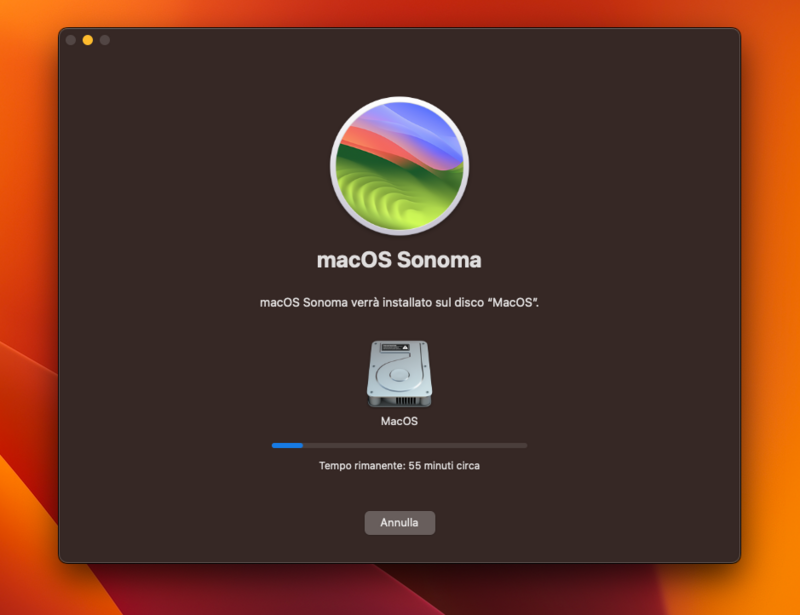Image resolution: width=800 pixels, height=615 pixels.
Task: Click the "Tempo rimanente: 55 minuti circa" text
Action: point(400,466)
